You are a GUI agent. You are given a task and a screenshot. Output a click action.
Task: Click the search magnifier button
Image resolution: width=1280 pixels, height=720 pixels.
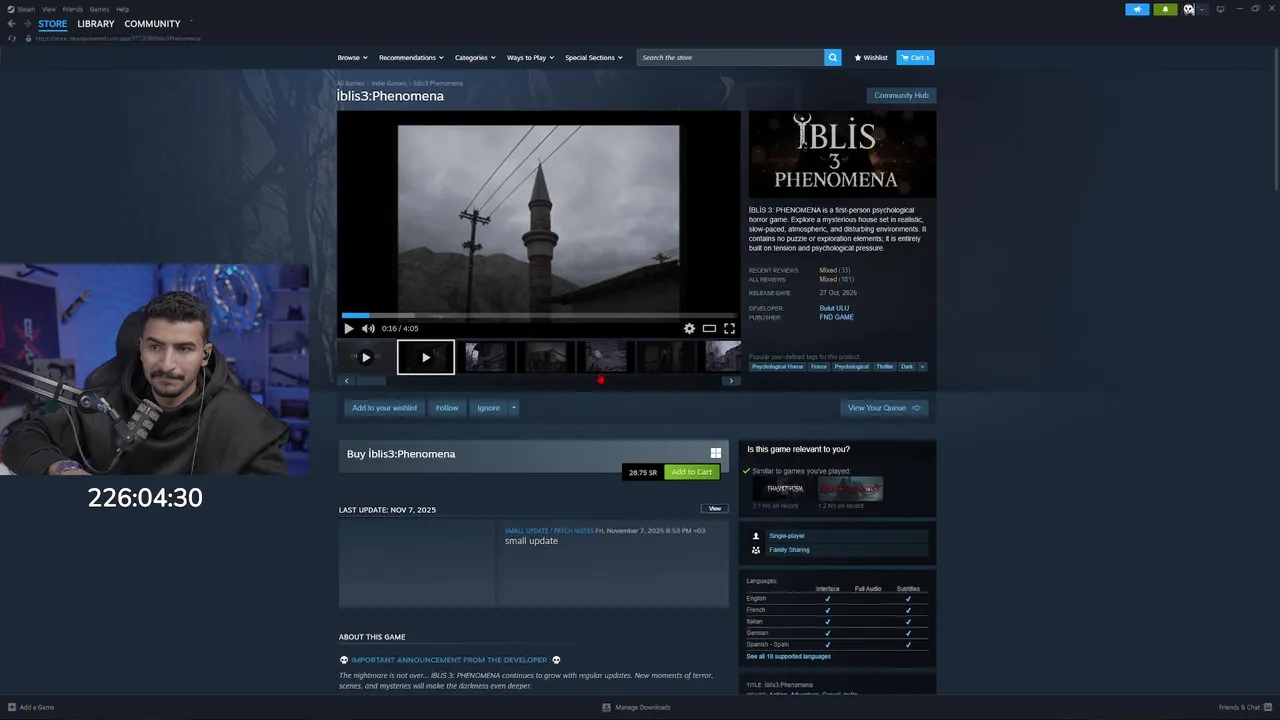click(833, 57)
